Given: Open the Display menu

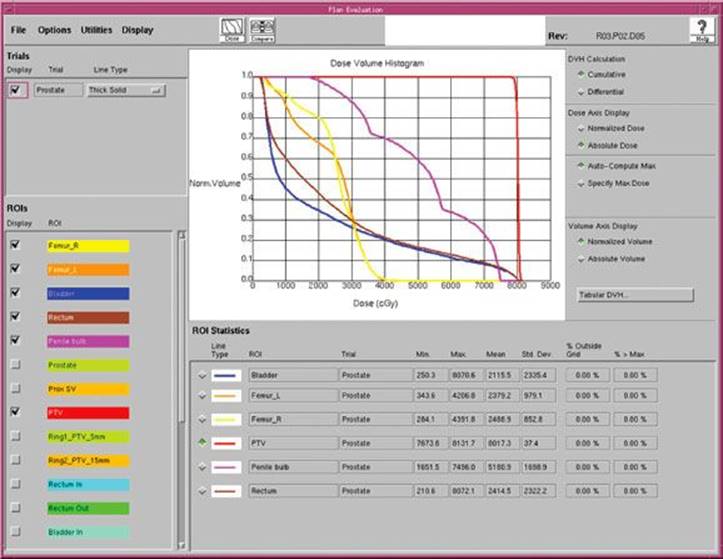Looking at the screenshot, I should click(137, 30).
